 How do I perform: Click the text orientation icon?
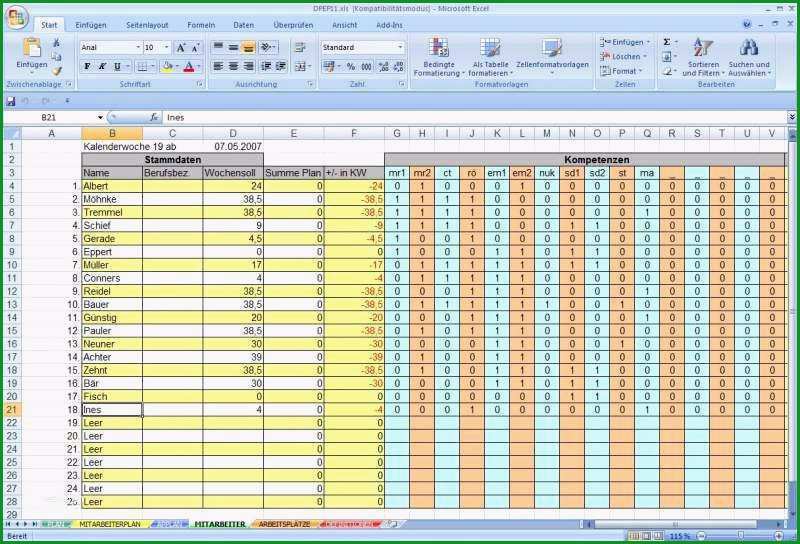click(x=267, y=47)
